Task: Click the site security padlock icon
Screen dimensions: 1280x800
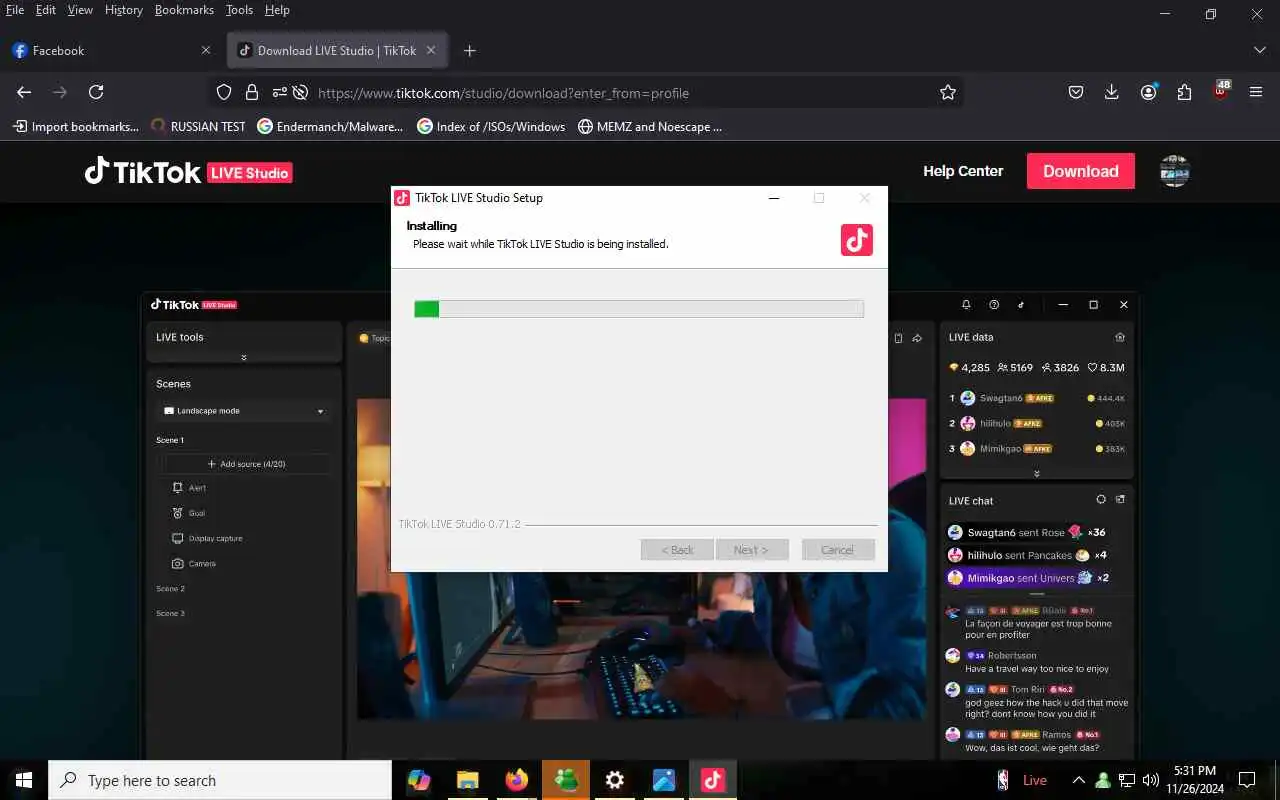Action: [x=252, y=92]
